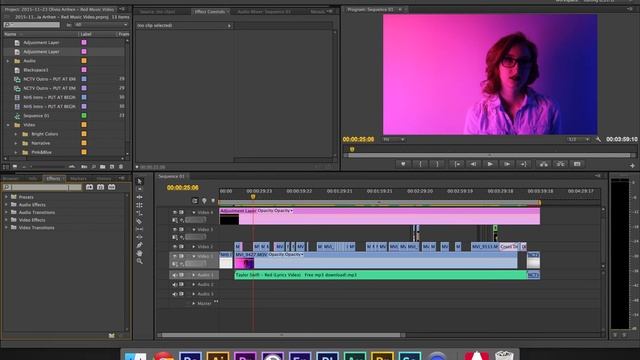
Task: Mute the Audio 3 track speaker
Action: tap(175, 294)
